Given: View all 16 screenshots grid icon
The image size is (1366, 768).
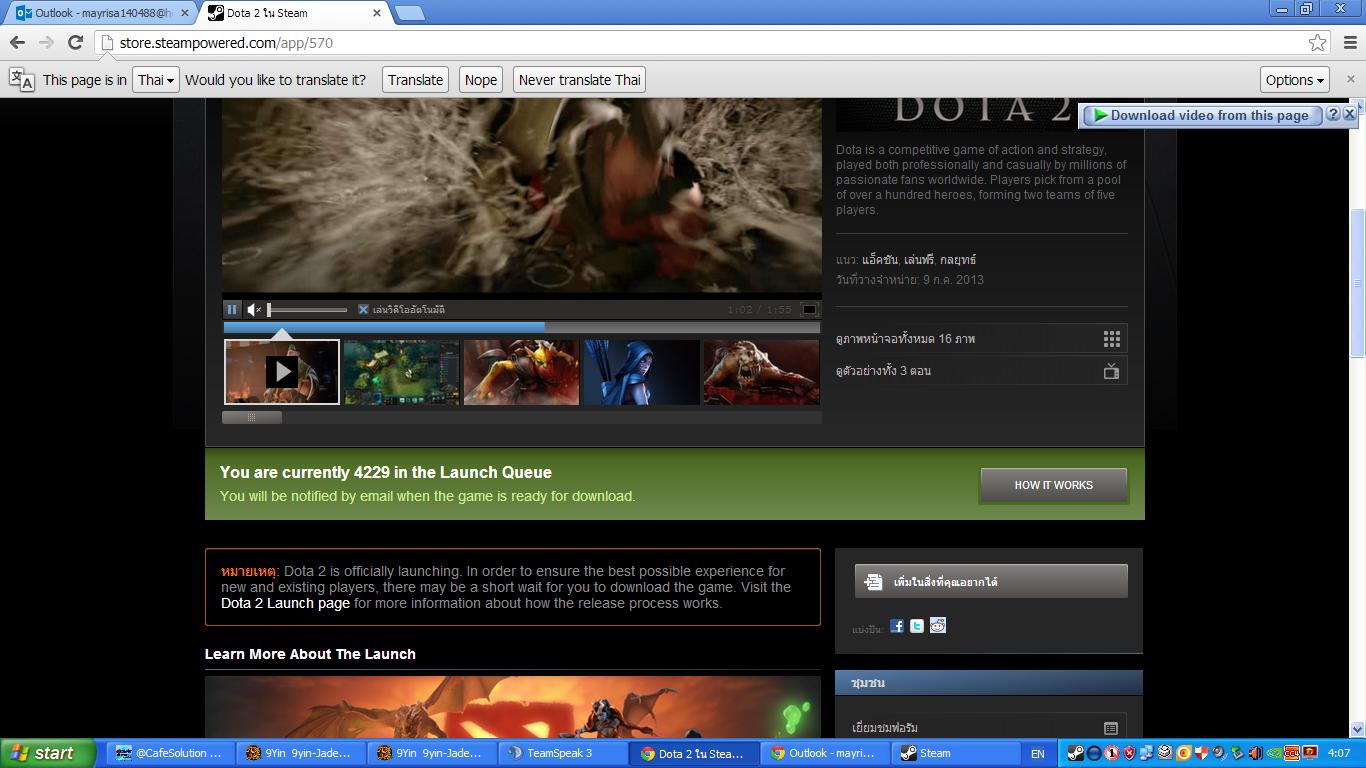Looking at the screenshot, I should tap(1112, 339).
